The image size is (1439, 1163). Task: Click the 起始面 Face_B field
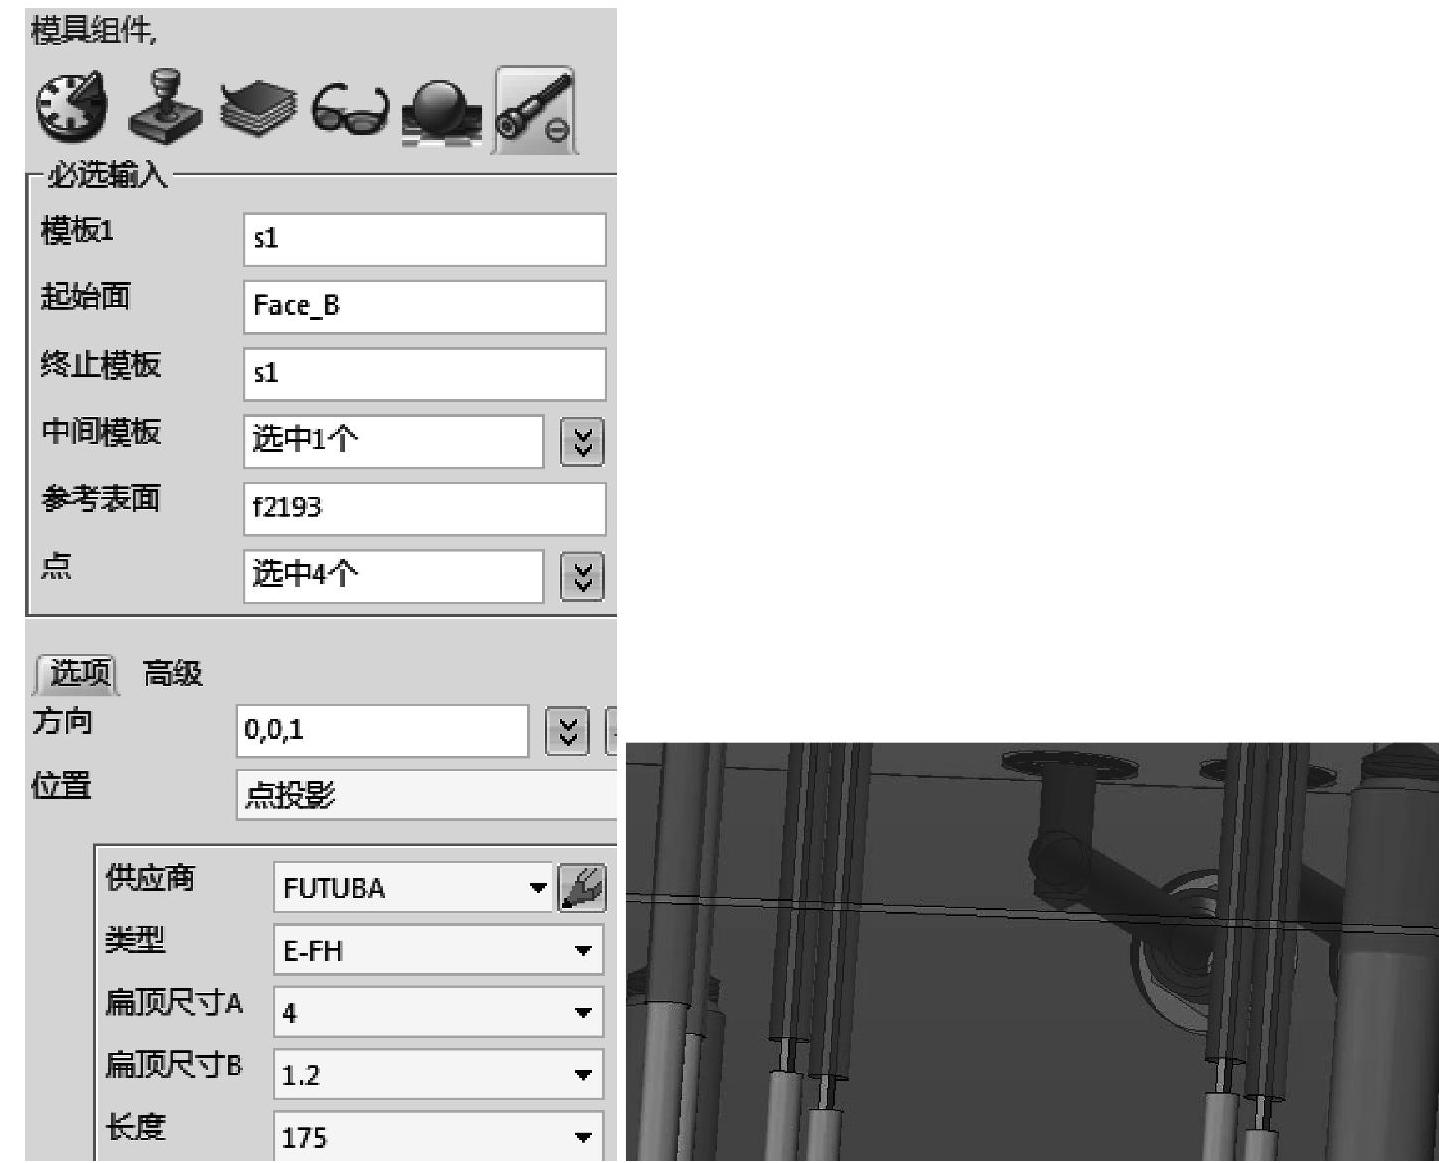[425, 306]
